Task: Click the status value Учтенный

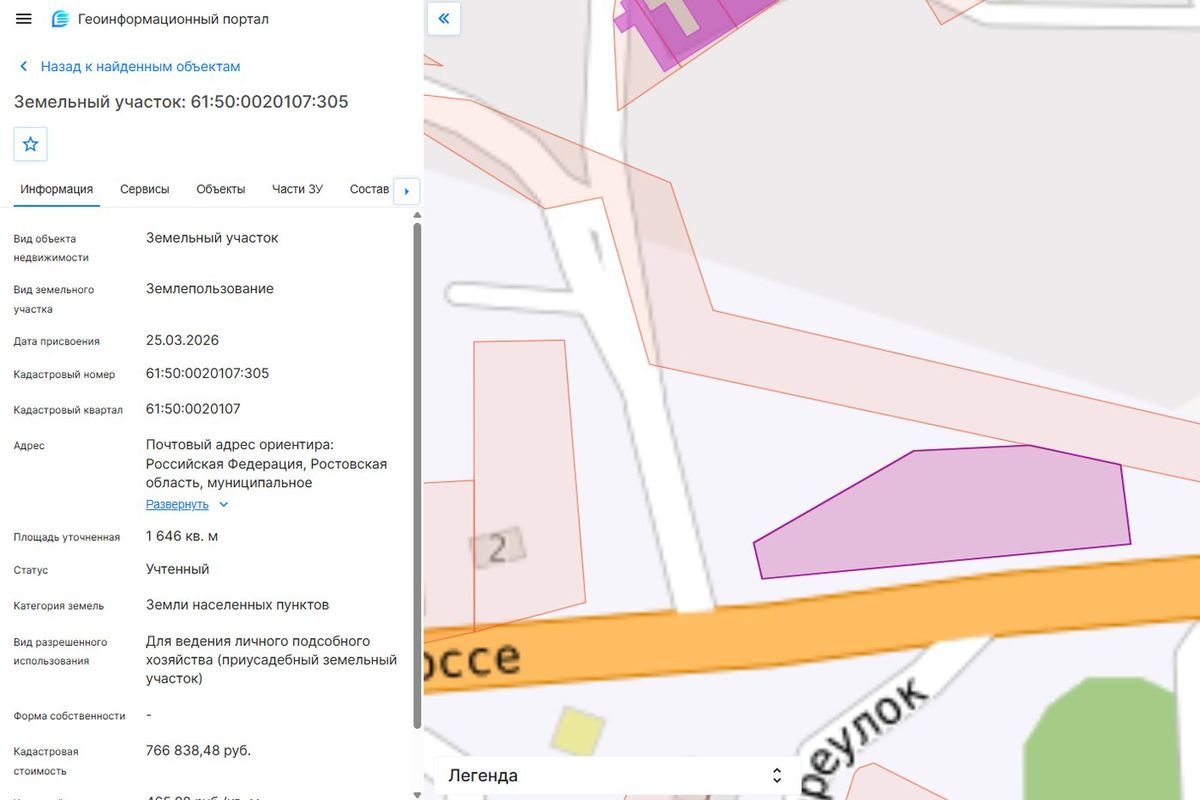Action: [177, 569]
